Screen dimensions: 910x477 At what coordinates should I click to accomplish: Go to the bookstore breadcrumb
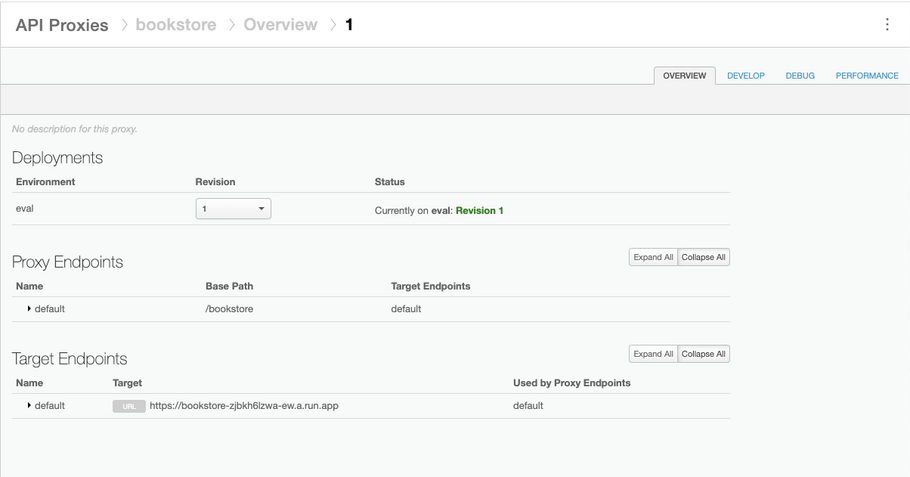pos(176,25)
